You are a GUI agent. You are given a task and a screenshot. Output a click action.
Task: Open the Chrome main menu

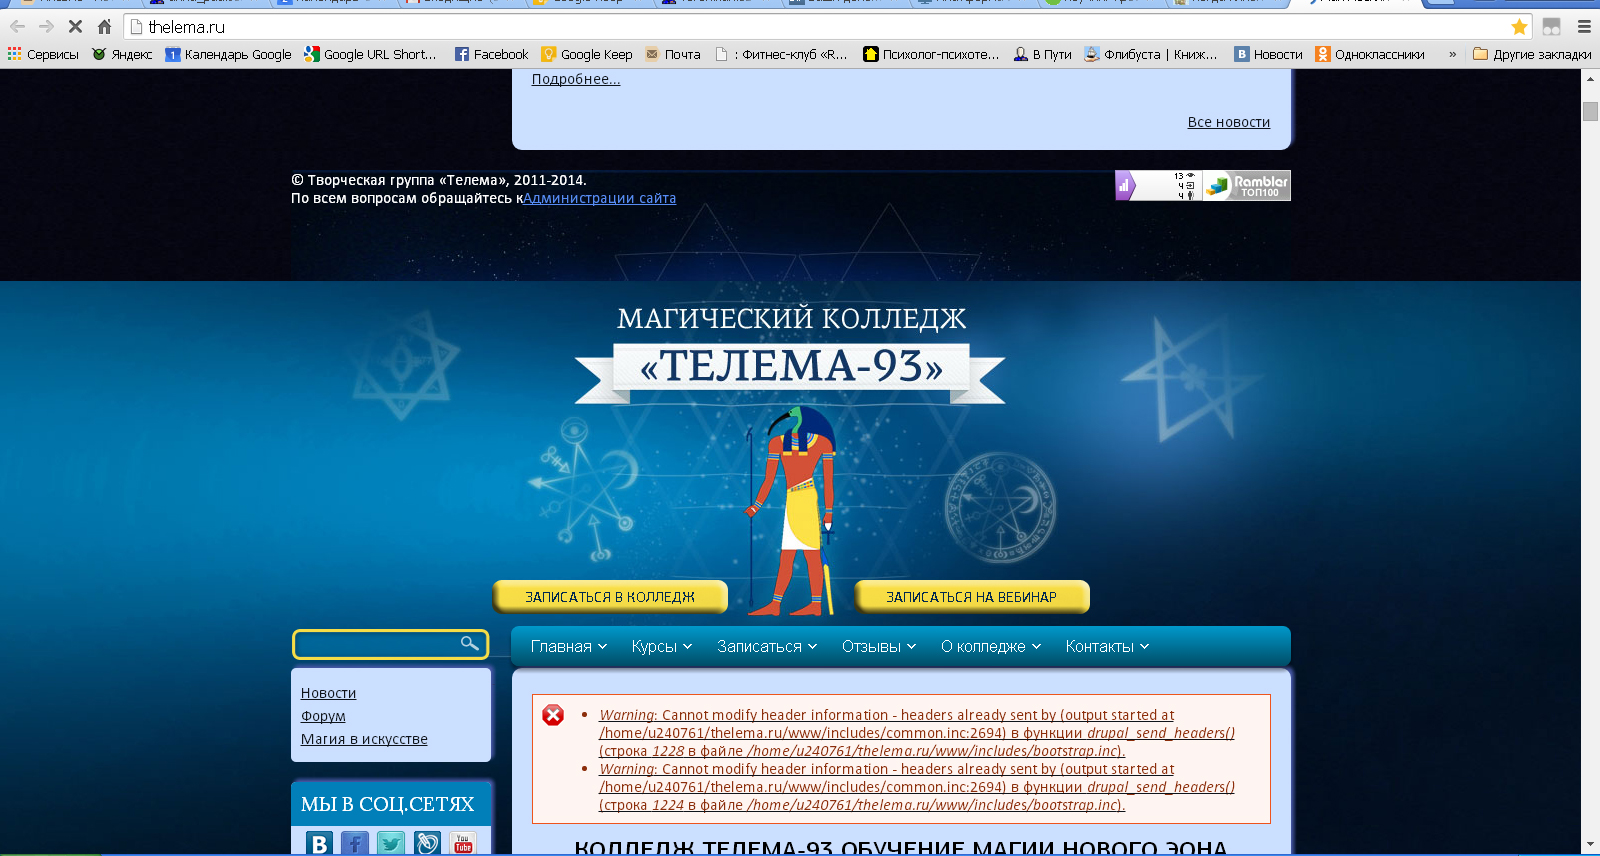1584,27
